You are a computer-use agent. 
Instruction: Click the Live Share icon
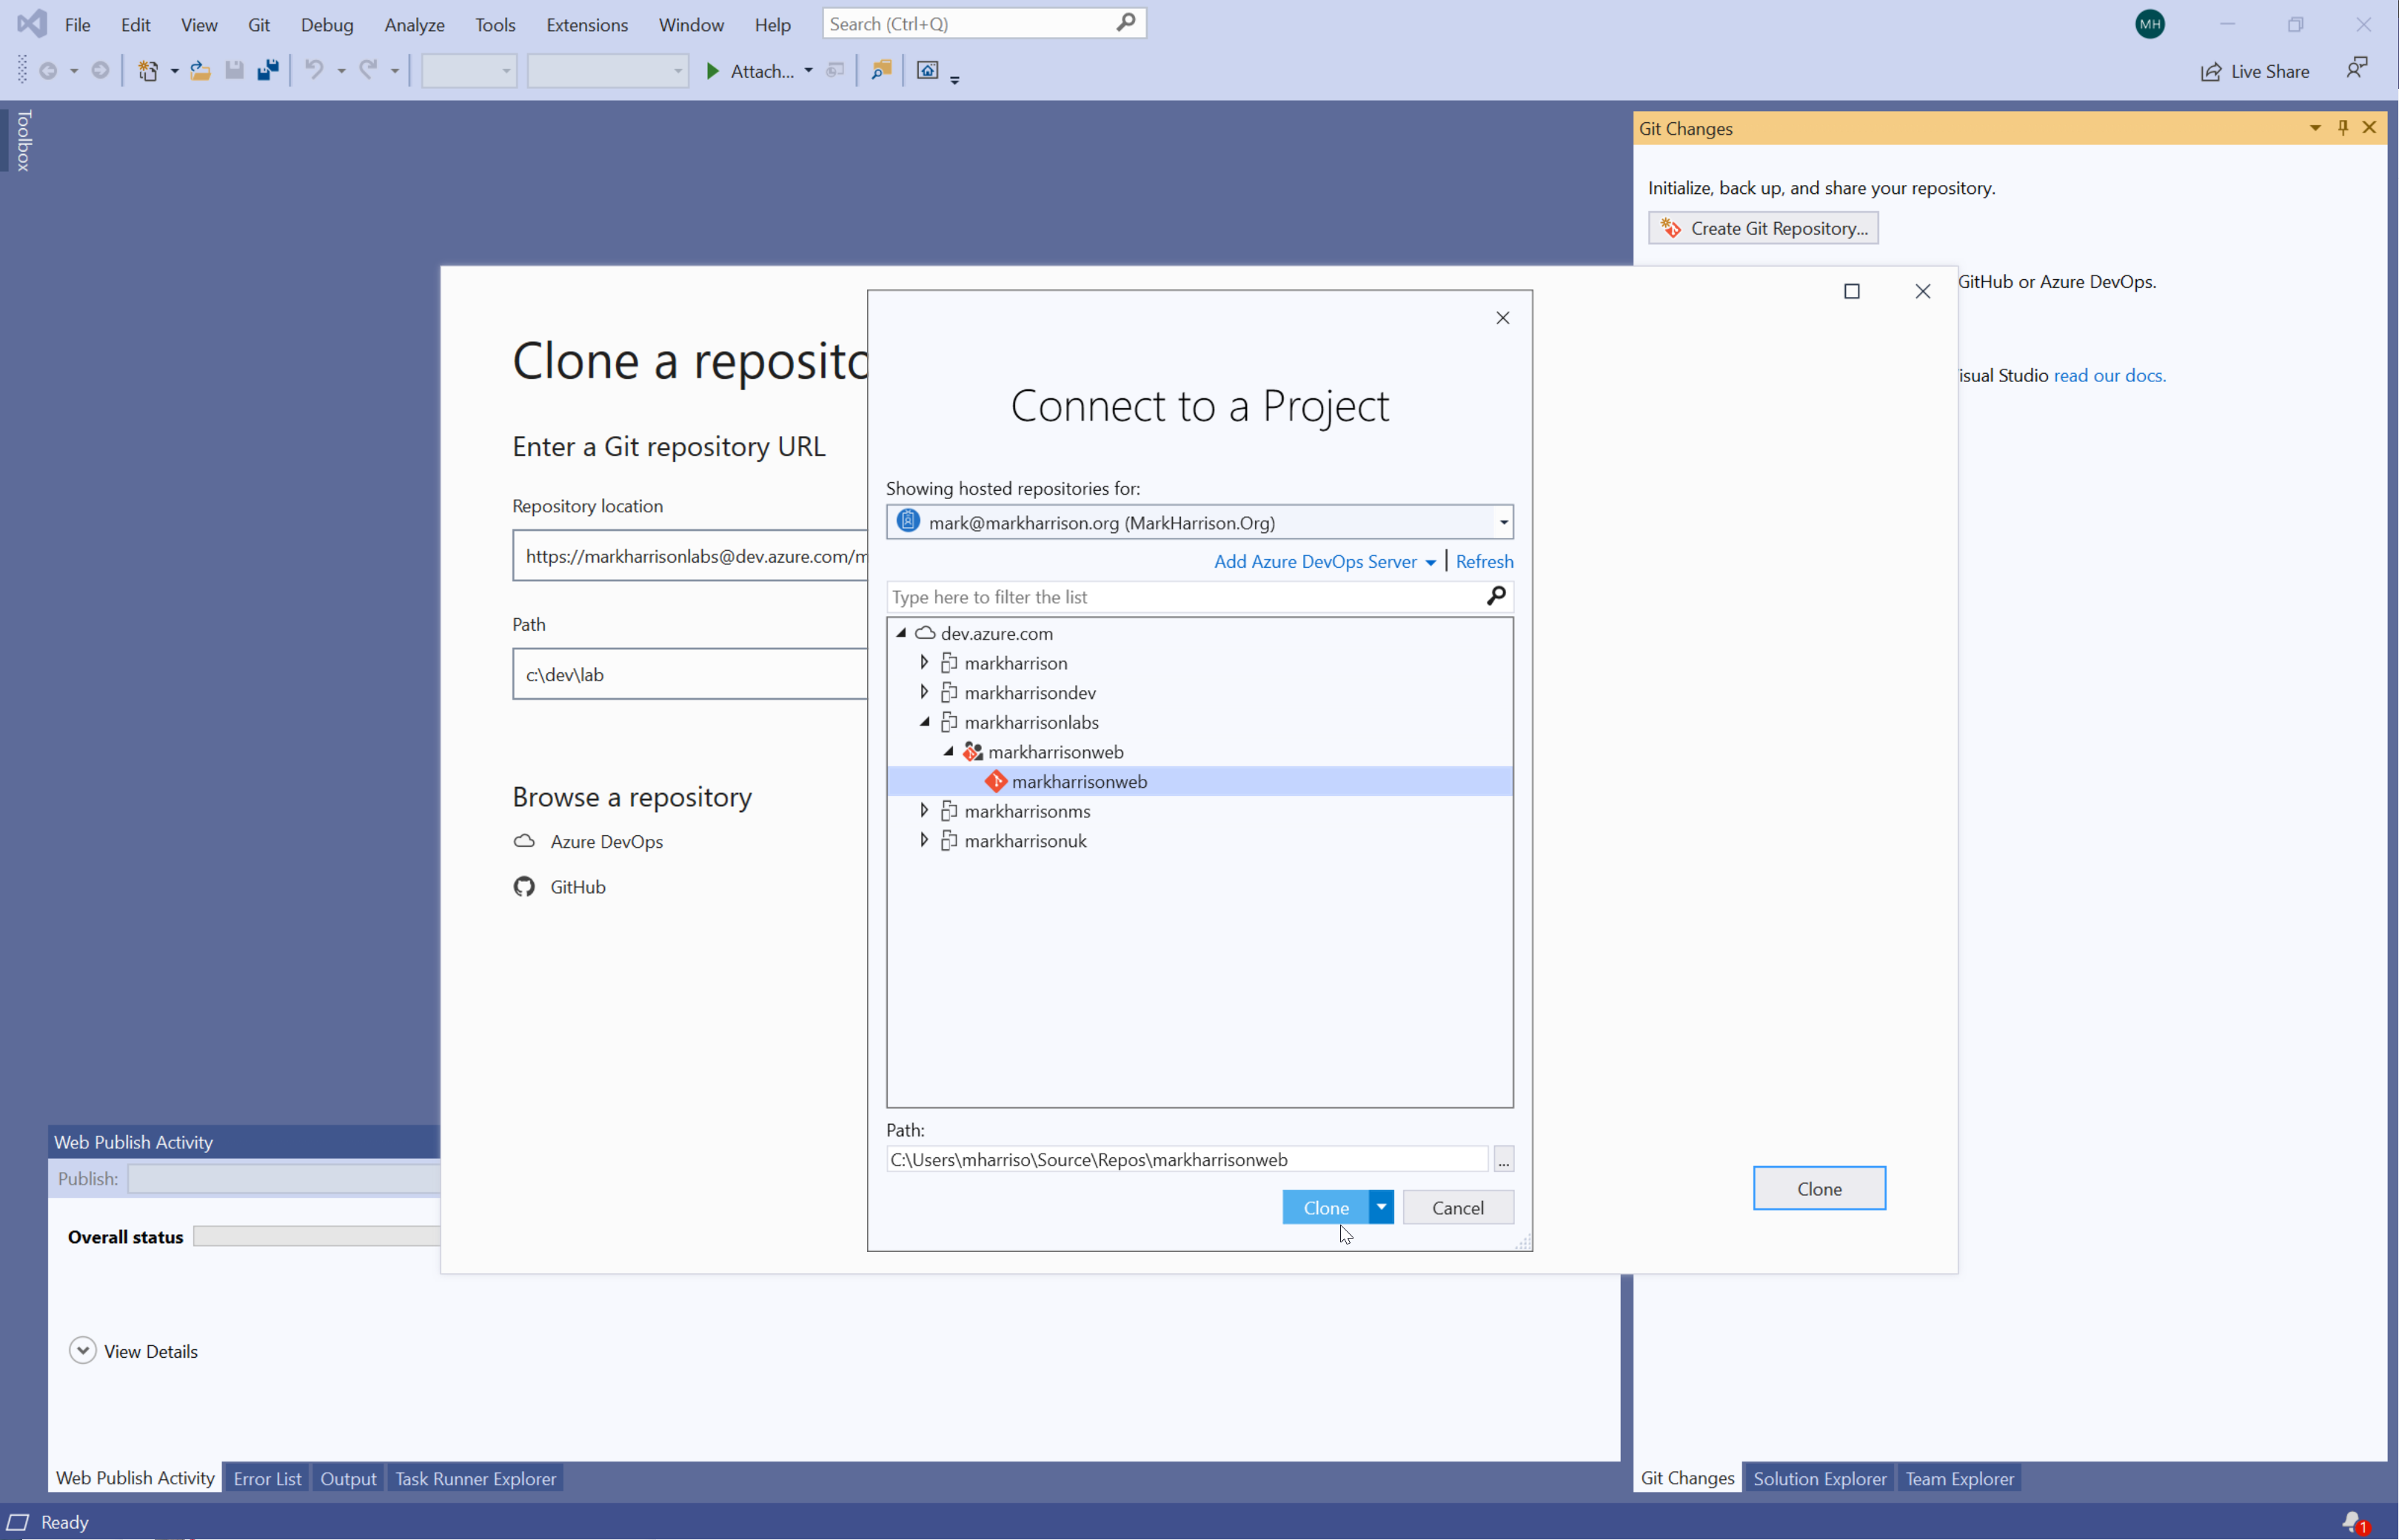click(2211, 71)
